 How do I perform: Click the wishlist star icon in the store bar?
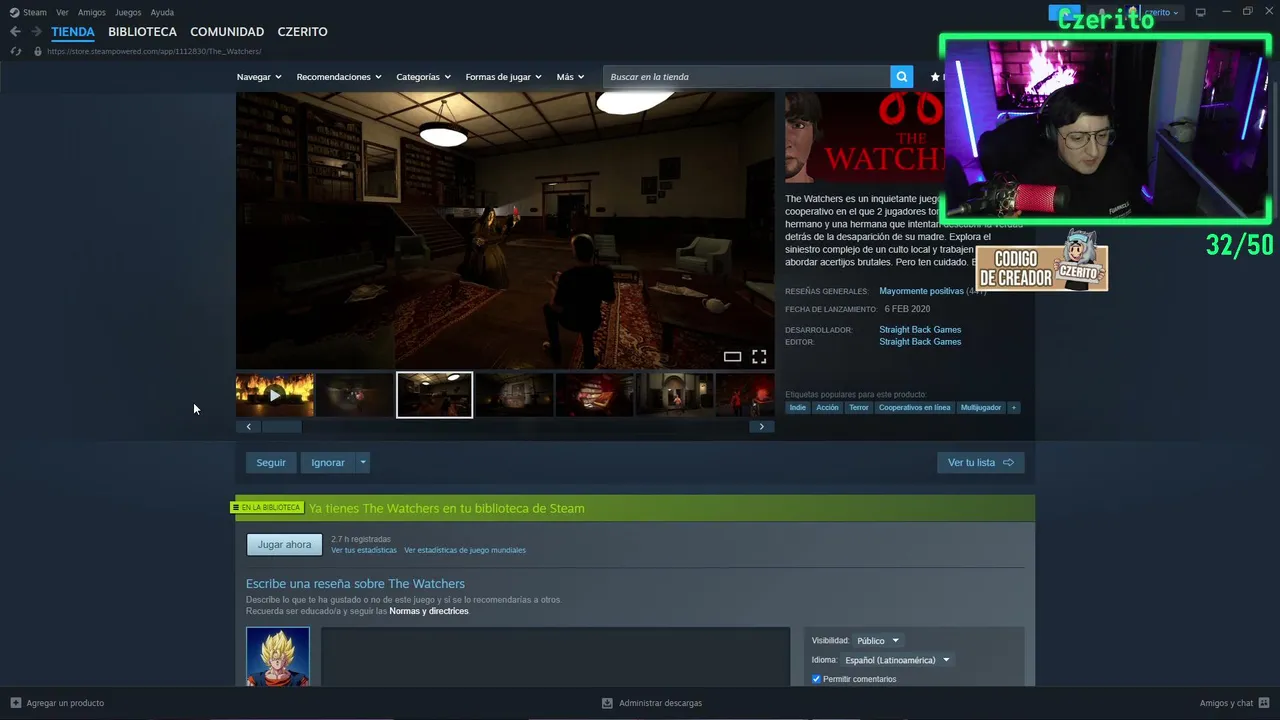(935, 77)
